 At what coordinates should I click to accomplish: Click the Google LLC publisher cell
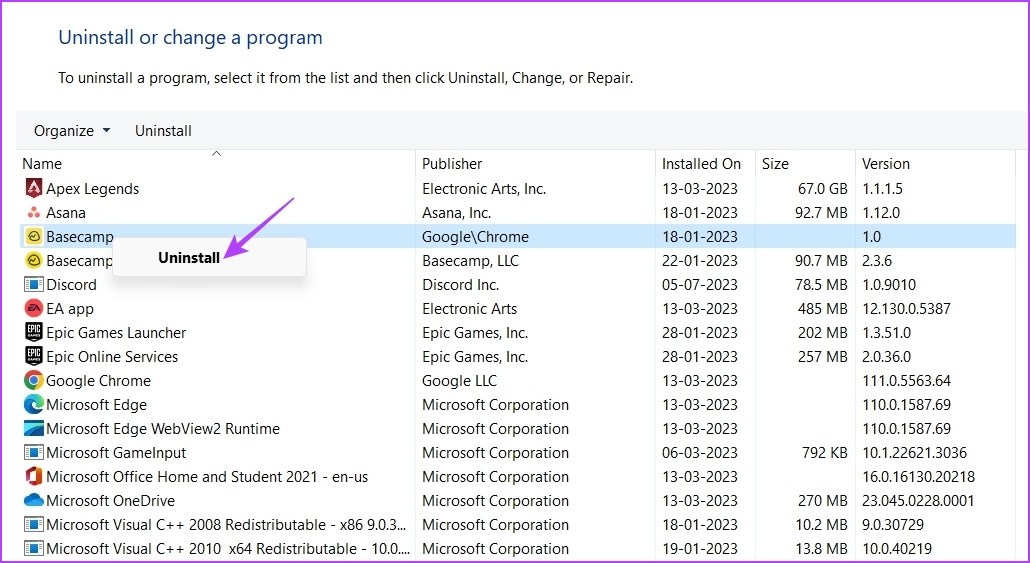459,380
